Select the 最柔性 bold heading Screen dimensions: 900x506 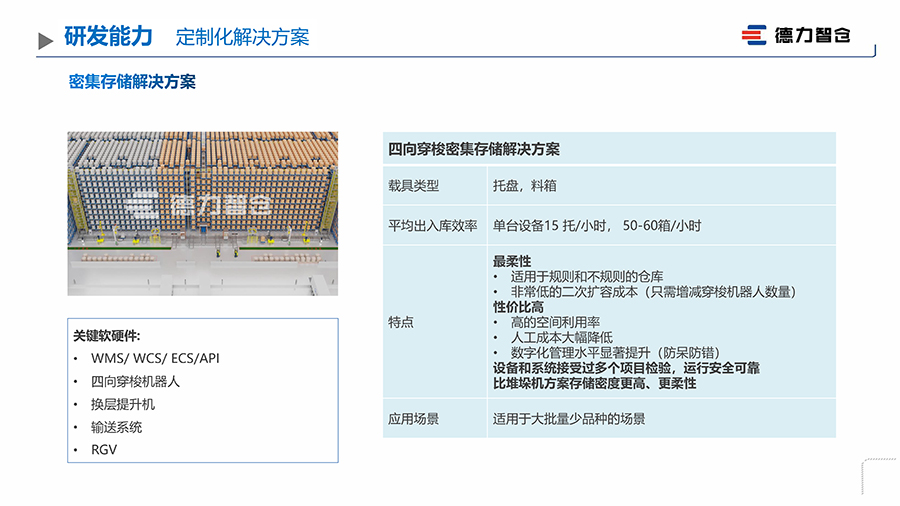point(511,261)
